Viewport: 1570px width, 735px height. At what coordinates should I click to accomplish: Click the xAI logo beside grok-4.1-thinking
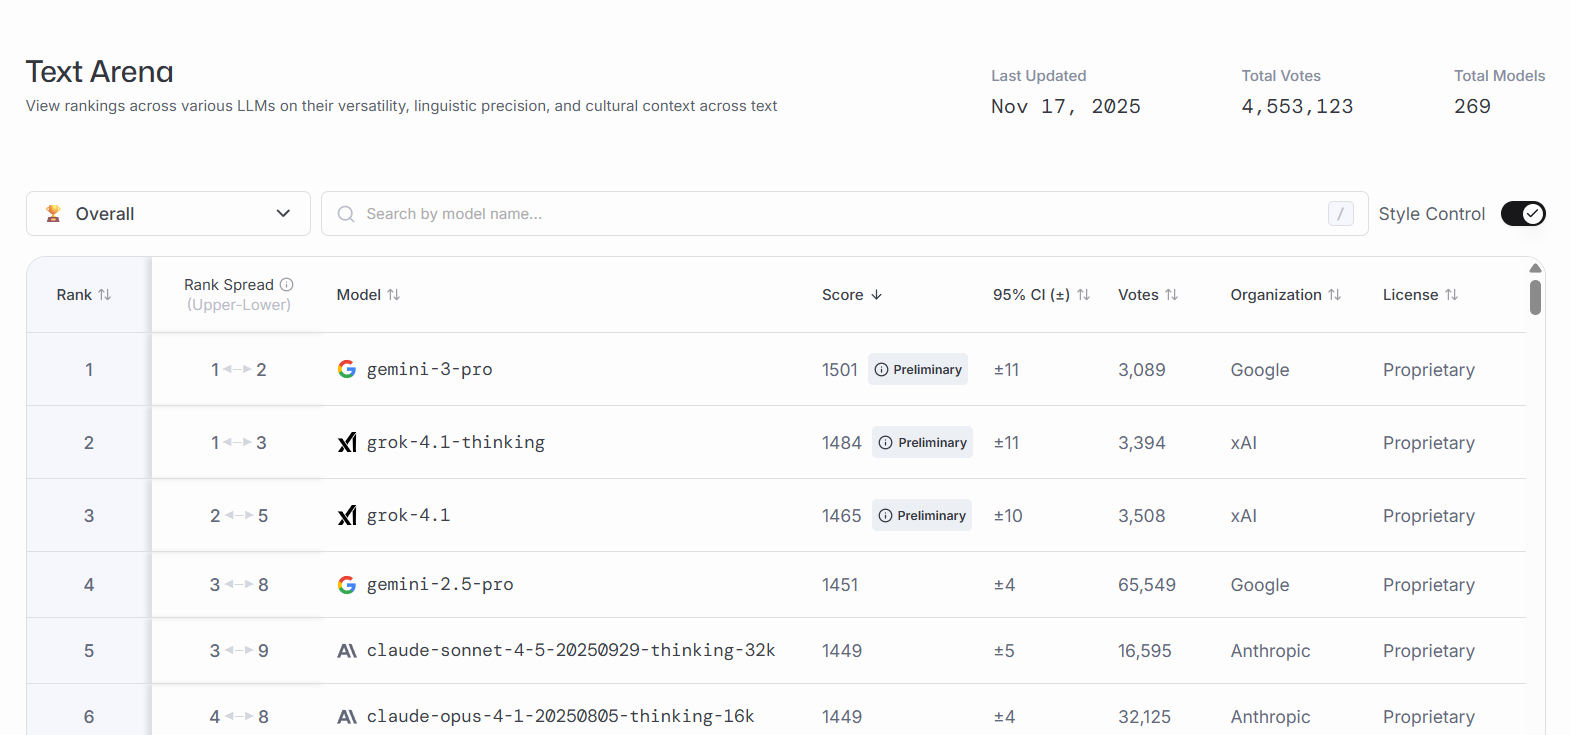(x=347, y=442)
